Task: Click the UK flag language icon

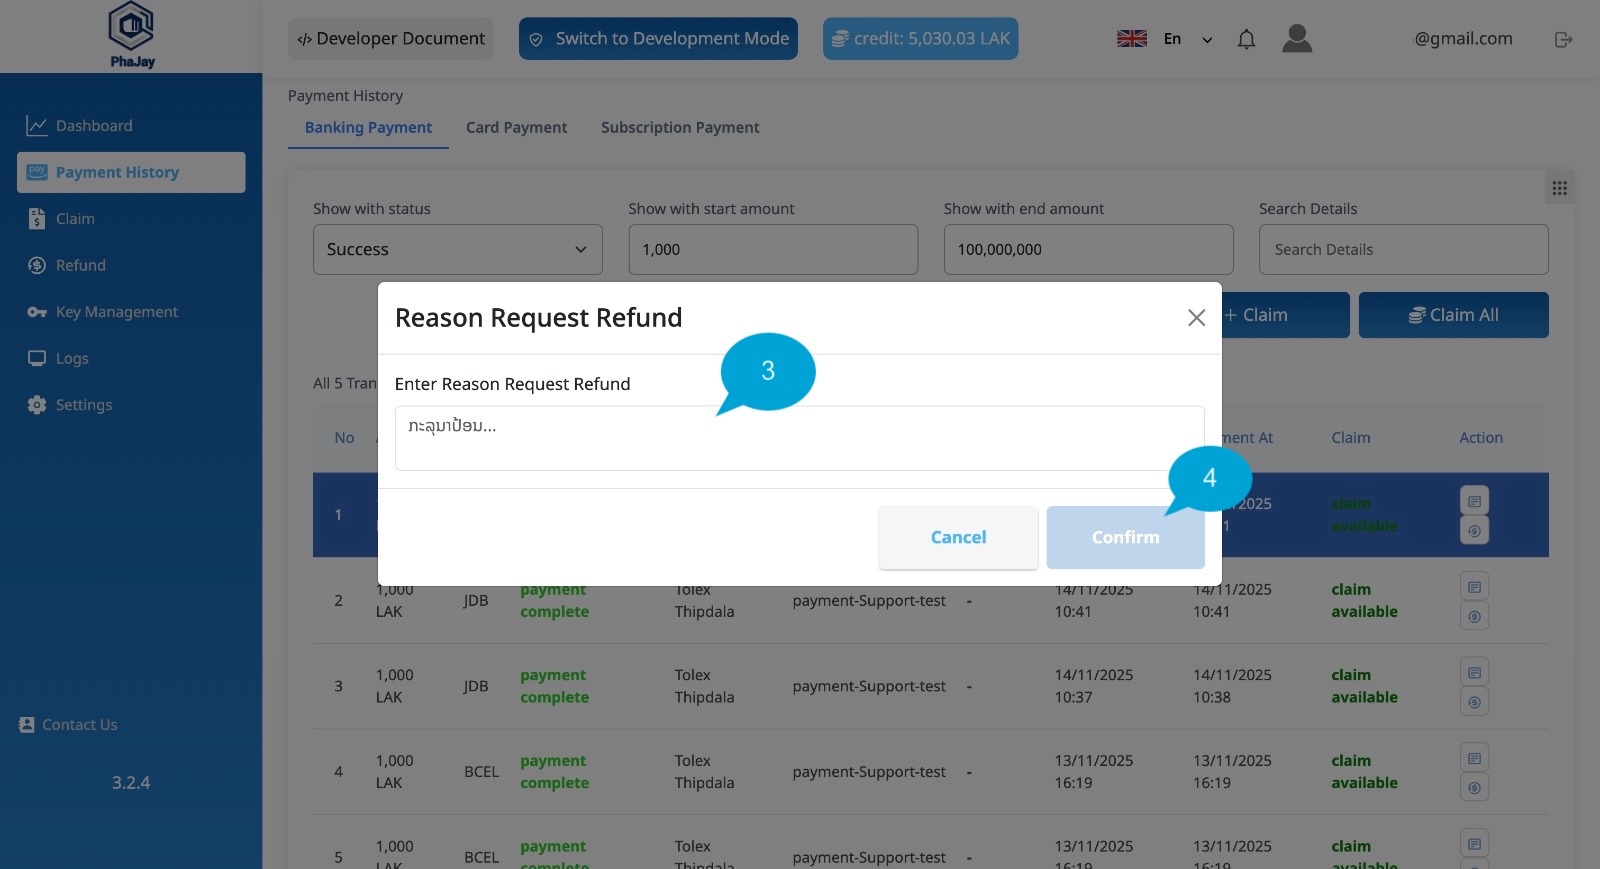Action: point(1132,39)
